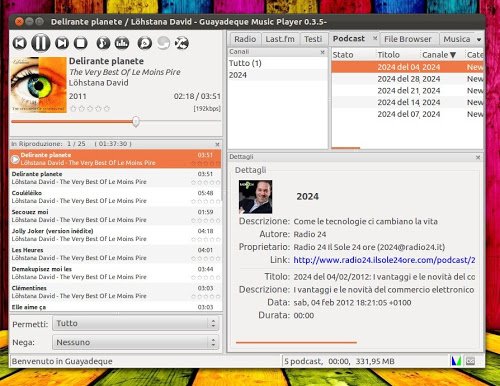Click blue-green level indicator in status bar

pyautogui.click(x=456, y=361)
